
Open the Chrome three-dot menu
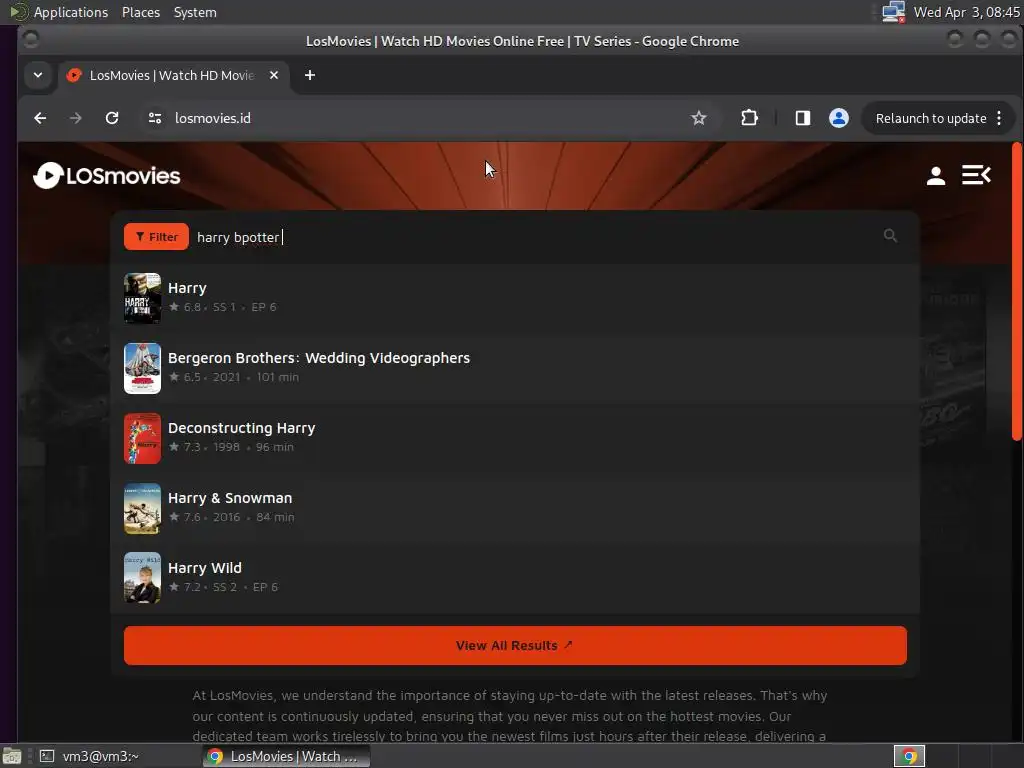tap(999, 118)
